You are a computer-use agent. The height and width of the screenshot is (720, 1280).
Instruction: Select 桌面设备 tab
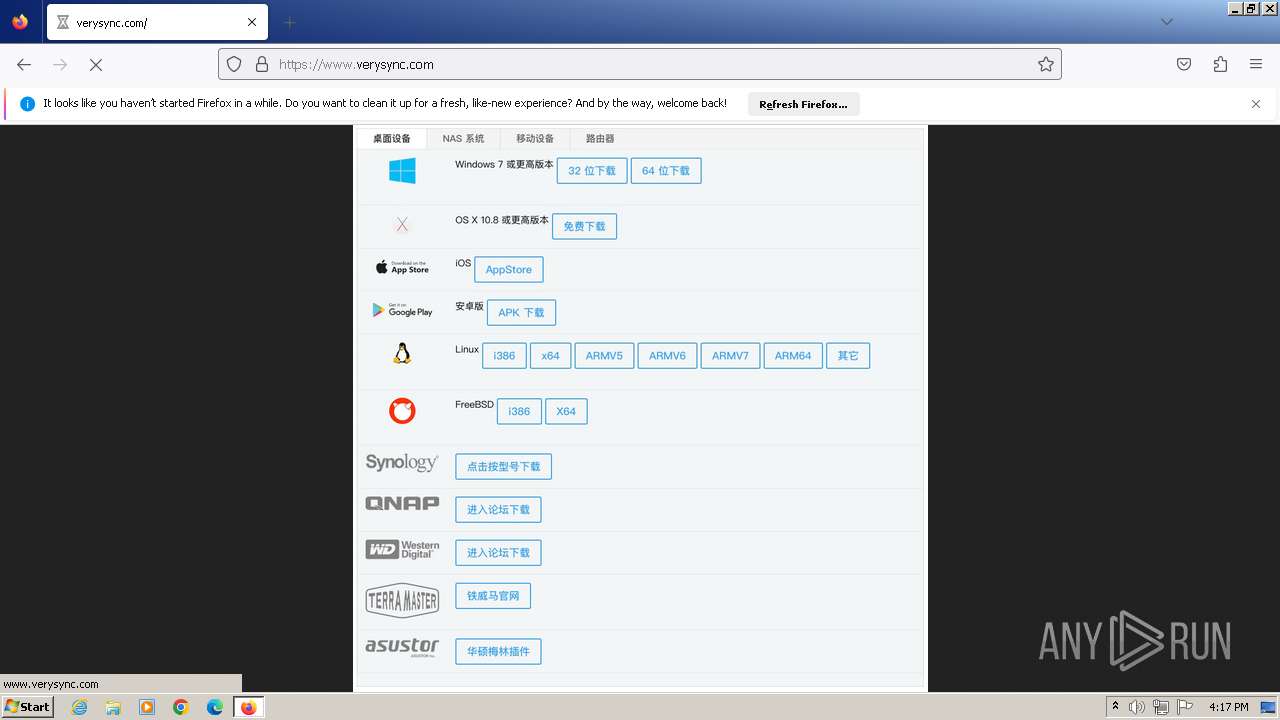pyautogui.click(x=392, y=139)
